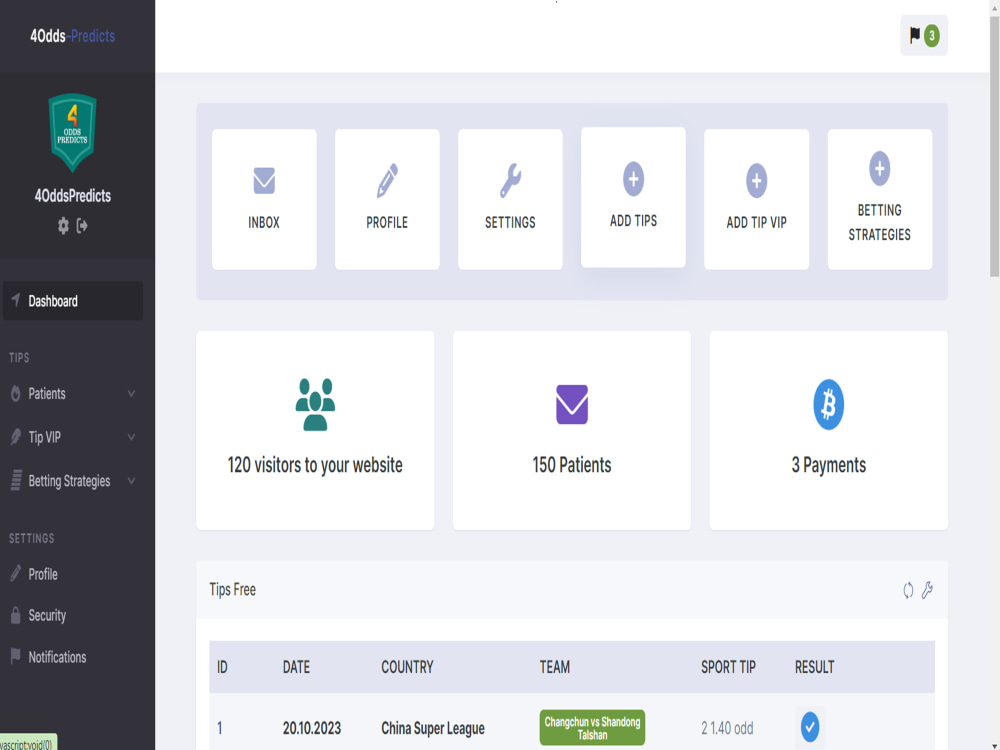1000x750 pixels.
Task: Click the TEAM column header
Action: pyautogui.click(x=555, y=667)
